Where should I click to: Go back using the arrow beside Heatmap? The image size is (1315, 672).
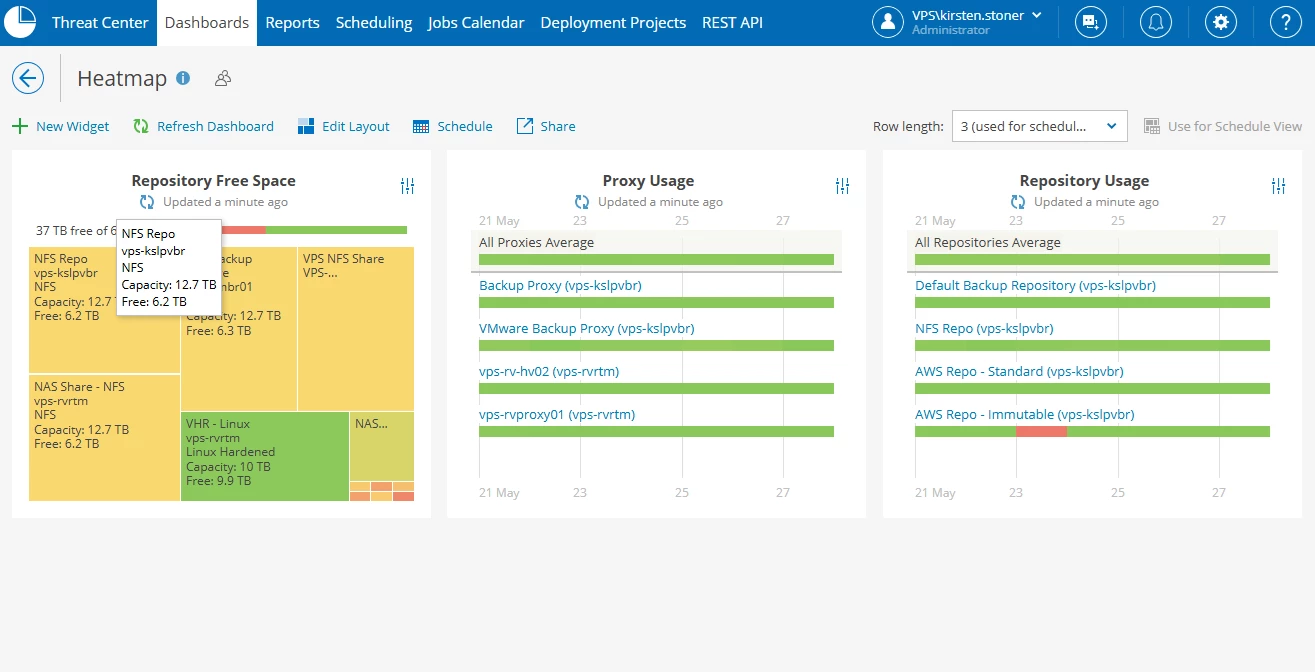pyautogui.click(x=28, y=78)
